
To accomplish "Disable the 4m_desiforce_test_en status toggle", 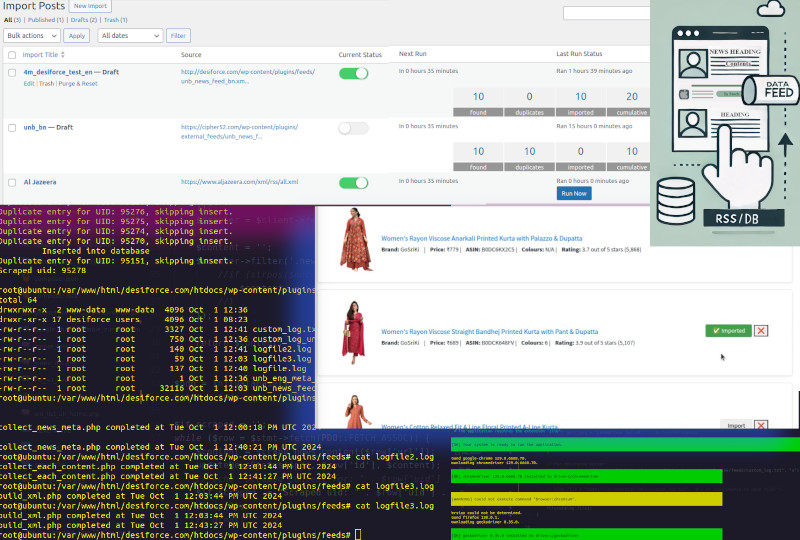I will pos(353,73).
